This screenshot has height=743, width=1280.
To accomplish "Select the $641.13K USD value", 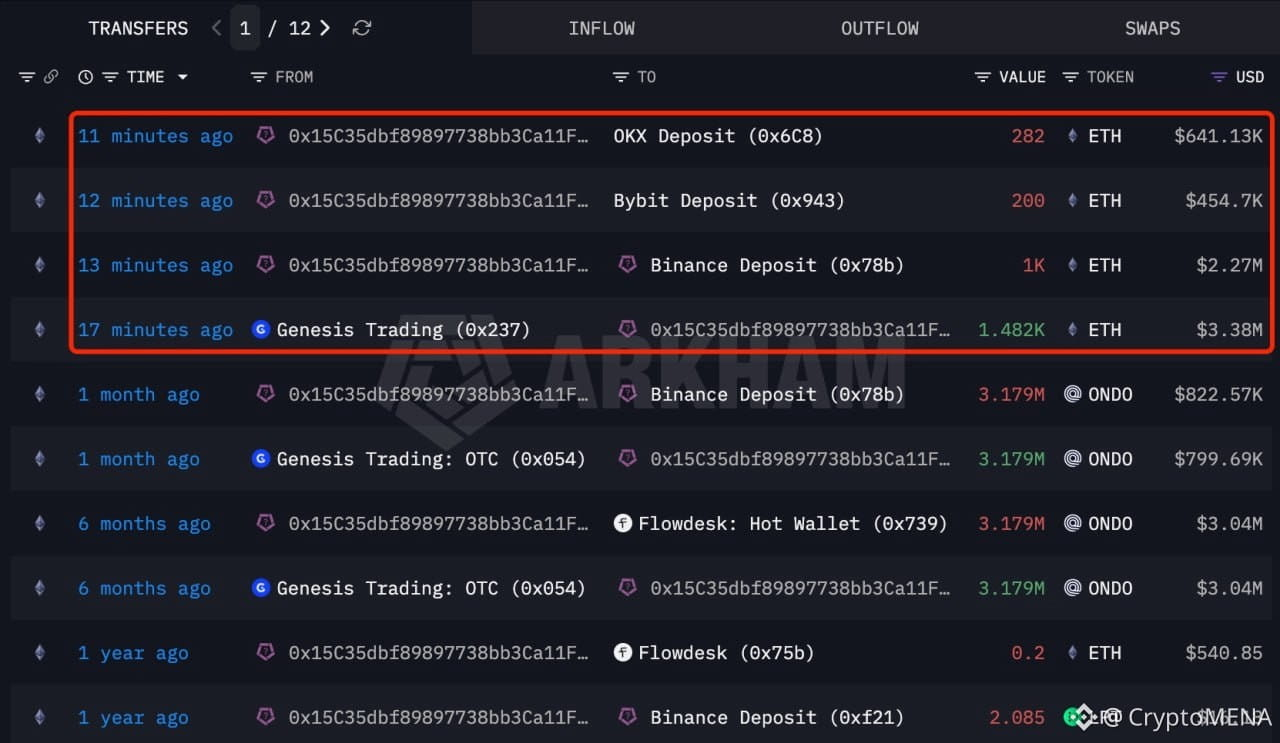I will point(1218,136).
